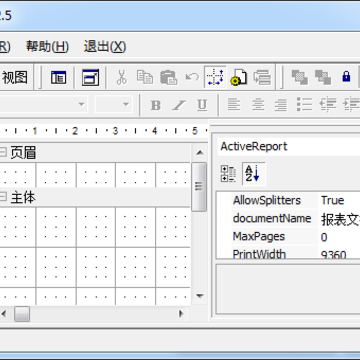Click the horizontal scrollbar thumb

tap(22, 314)
